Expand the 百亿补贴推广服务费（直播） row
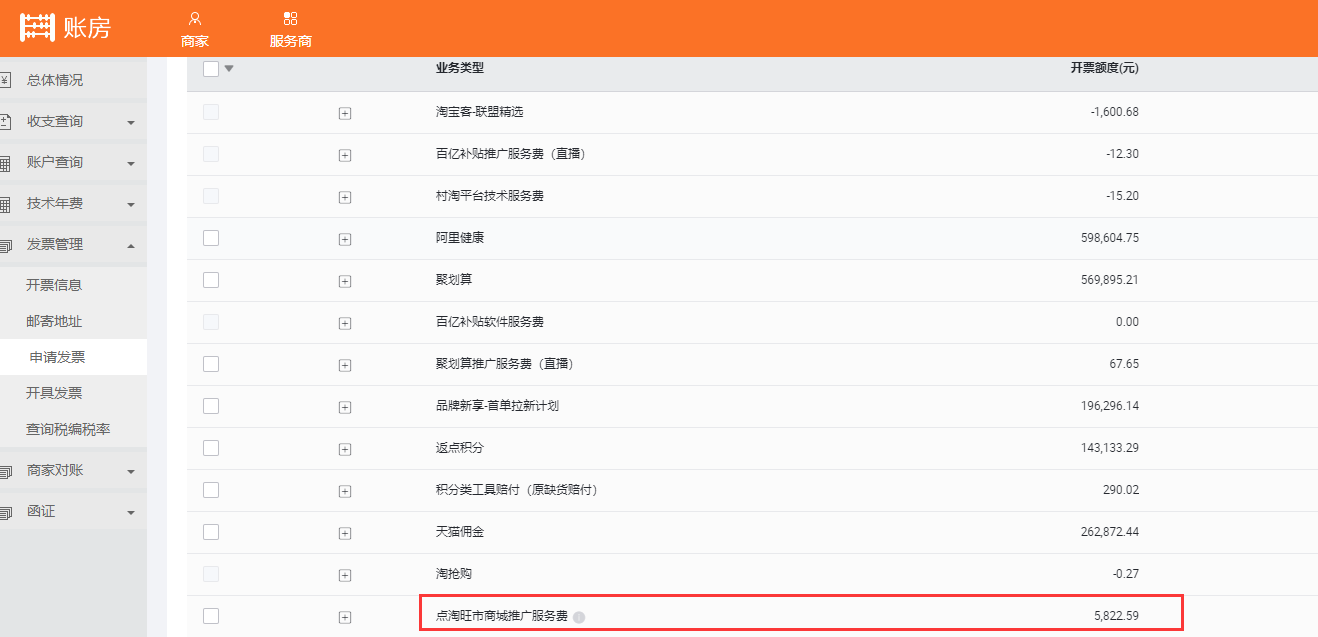 pyautogui.click(x=345, y=155)
